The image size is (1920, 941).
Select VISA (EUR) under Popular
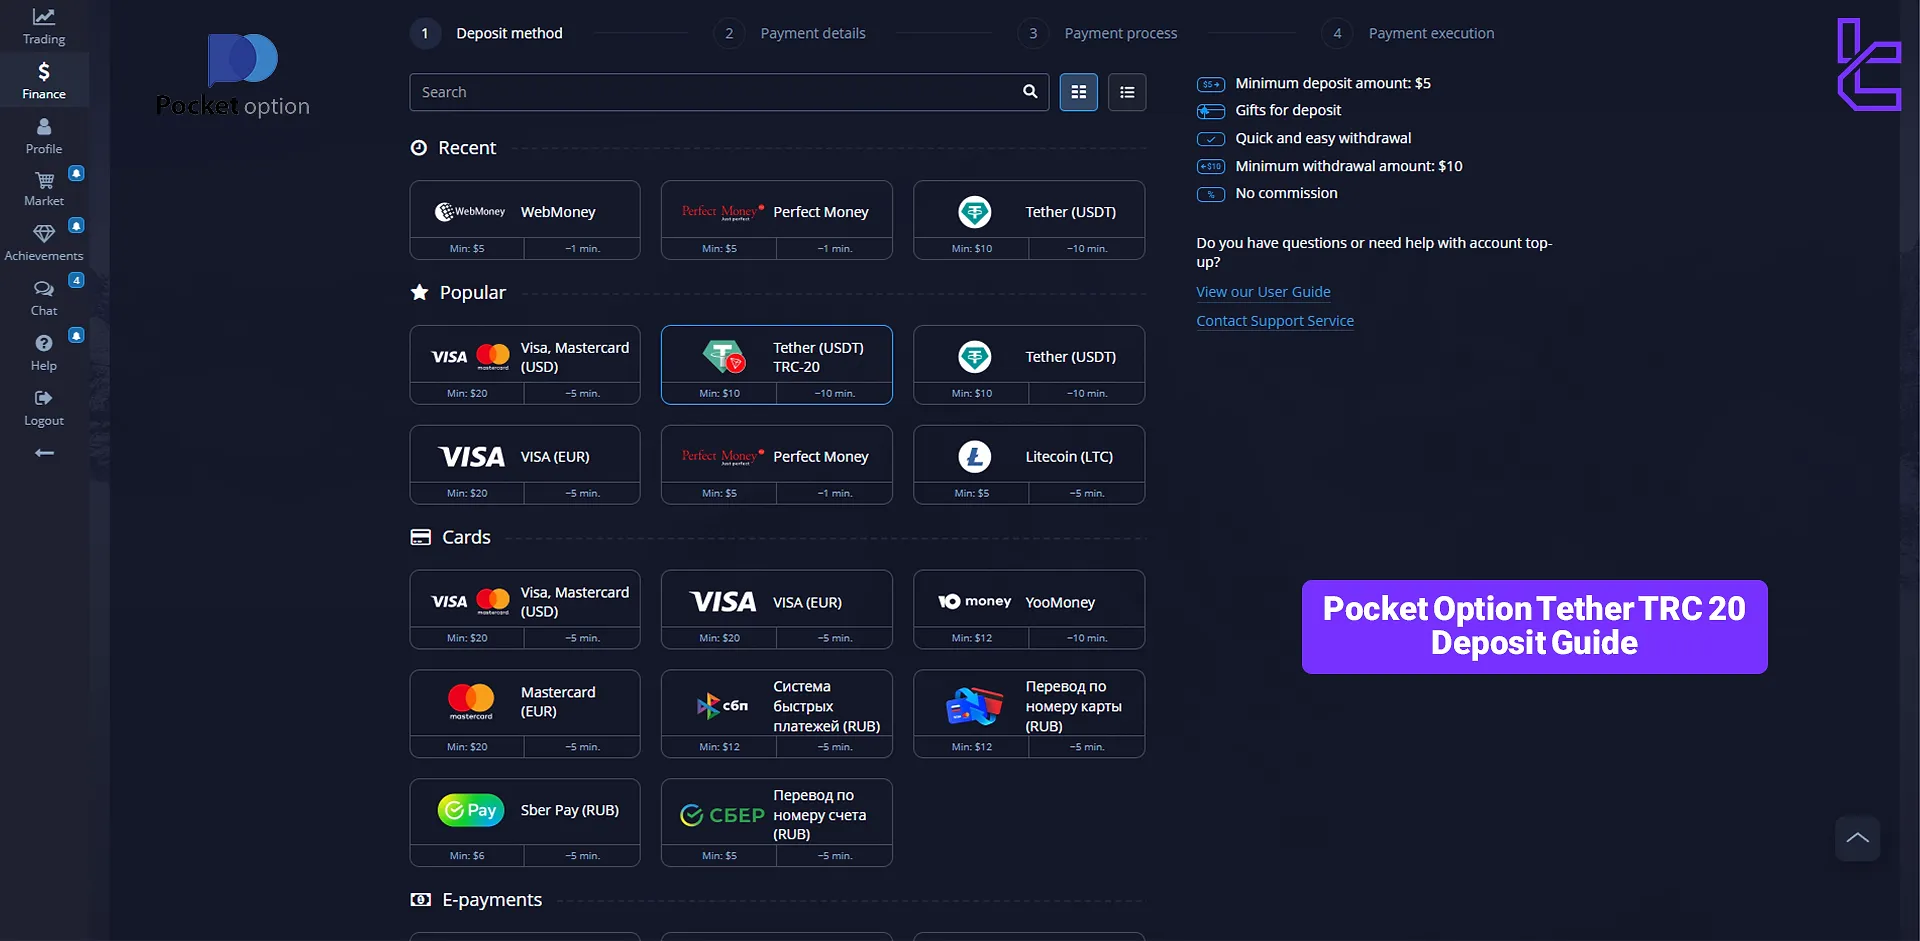[x=525, y=465]
